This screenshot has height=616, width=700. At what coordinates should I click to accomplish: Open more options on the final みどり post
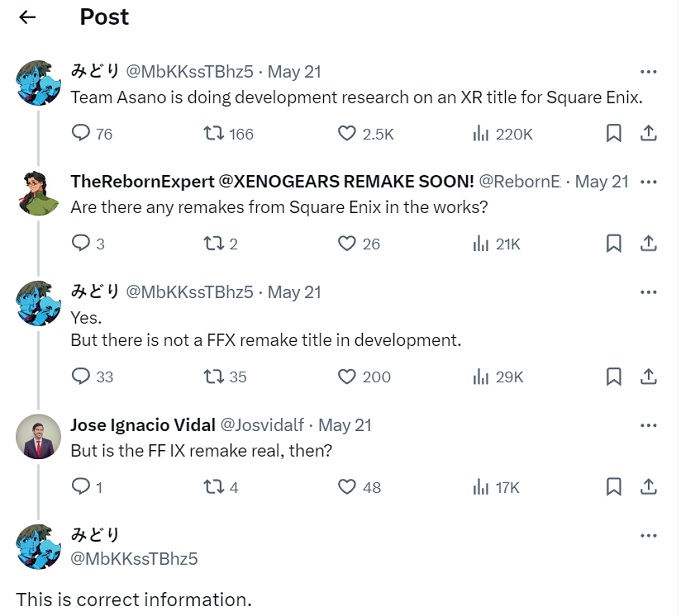(648, 535)
